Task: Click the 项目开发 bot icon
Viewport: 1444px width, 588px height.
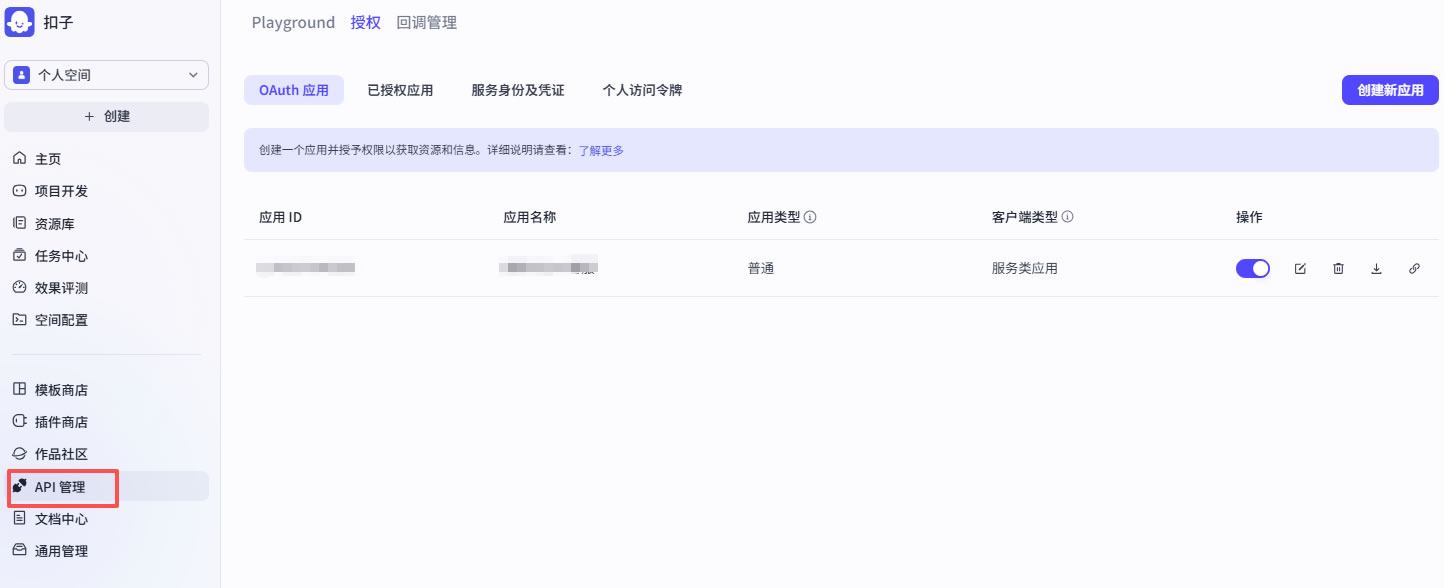Action: tap(19, 191)
